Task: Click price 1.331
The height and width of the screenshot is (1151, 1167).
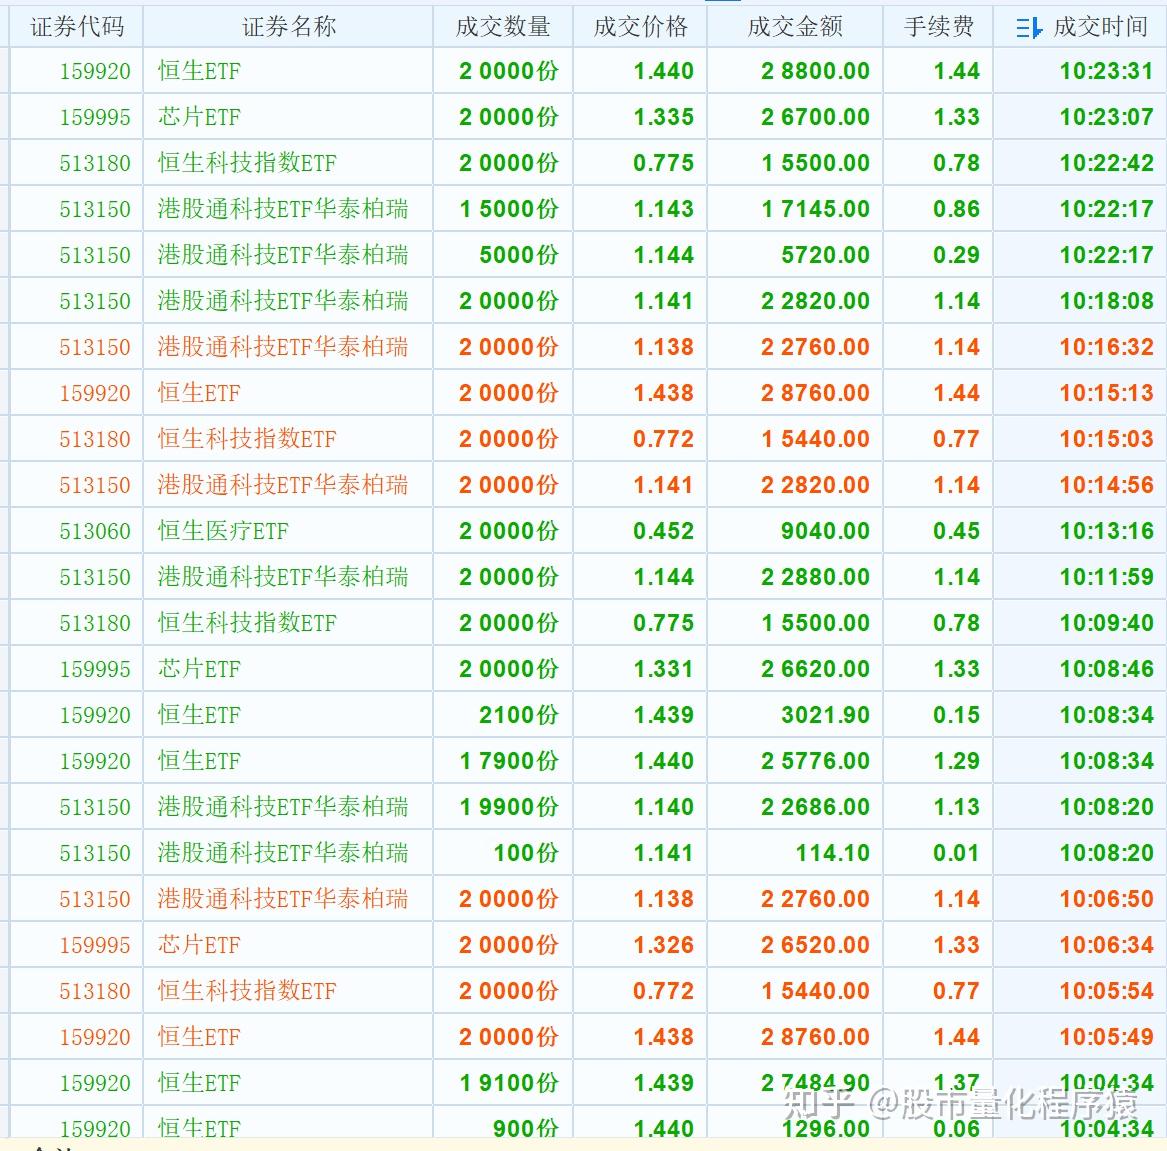Action: click(663, 670)
